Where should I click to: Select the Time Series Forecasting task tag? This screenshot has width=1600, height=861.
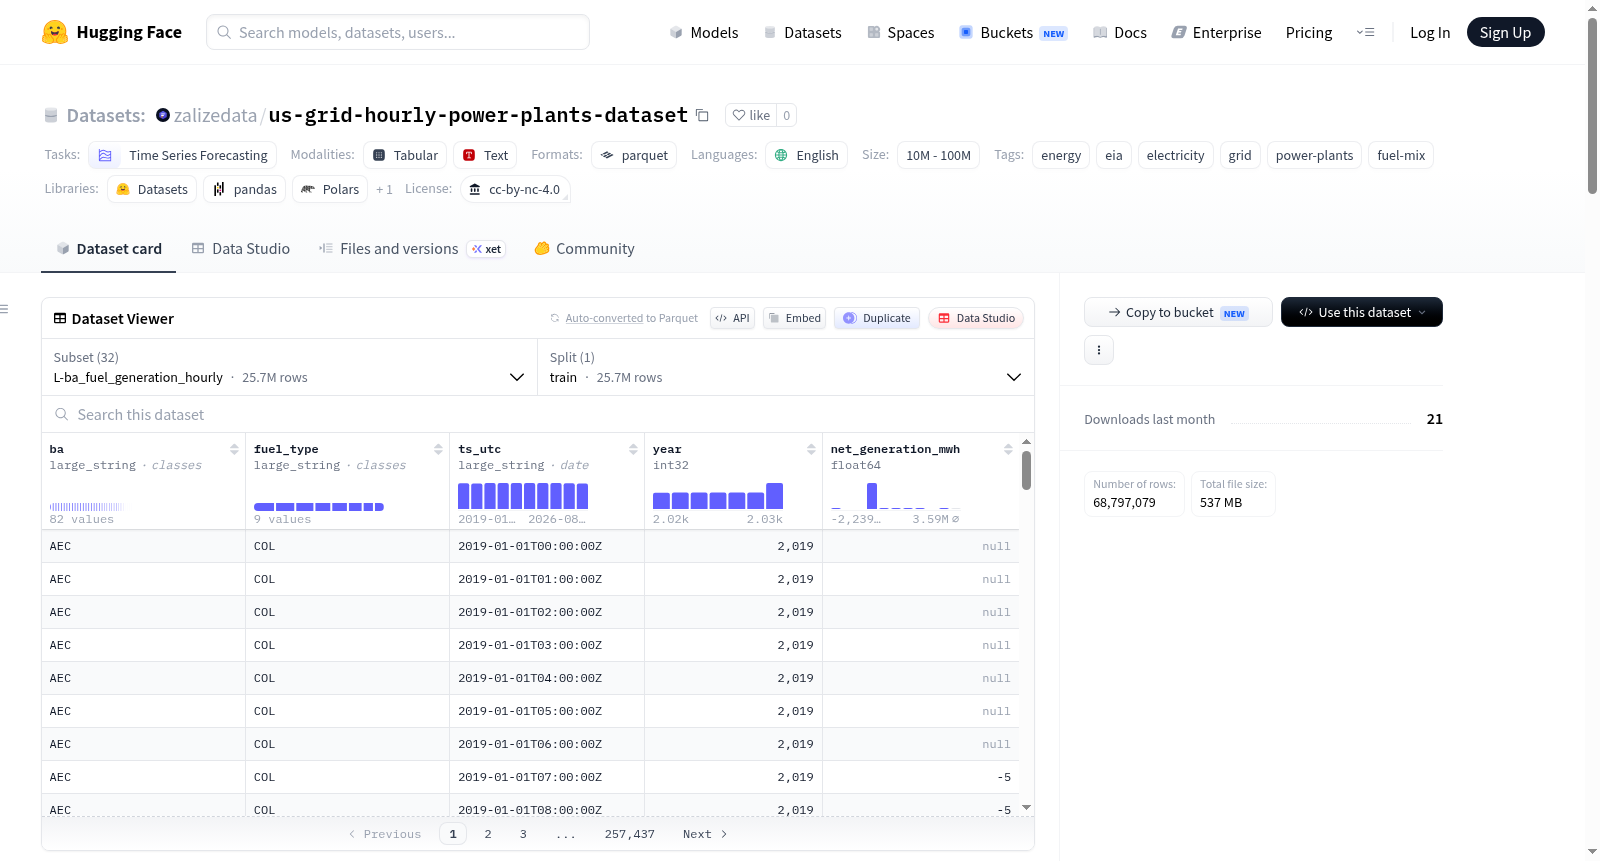[182, 155]
